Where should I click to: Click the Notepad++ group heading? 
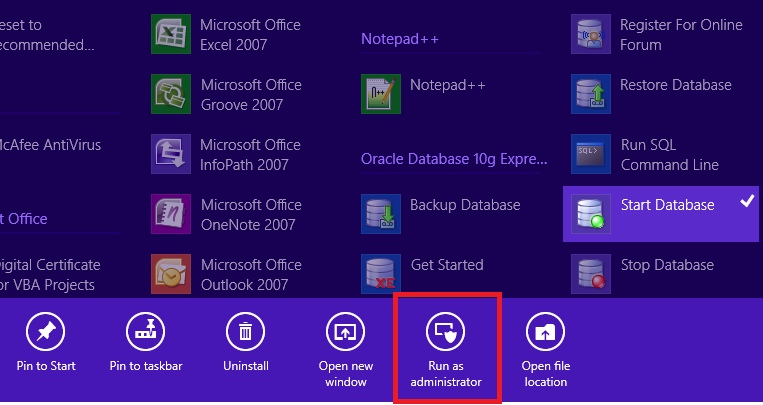tap(400, 39)
